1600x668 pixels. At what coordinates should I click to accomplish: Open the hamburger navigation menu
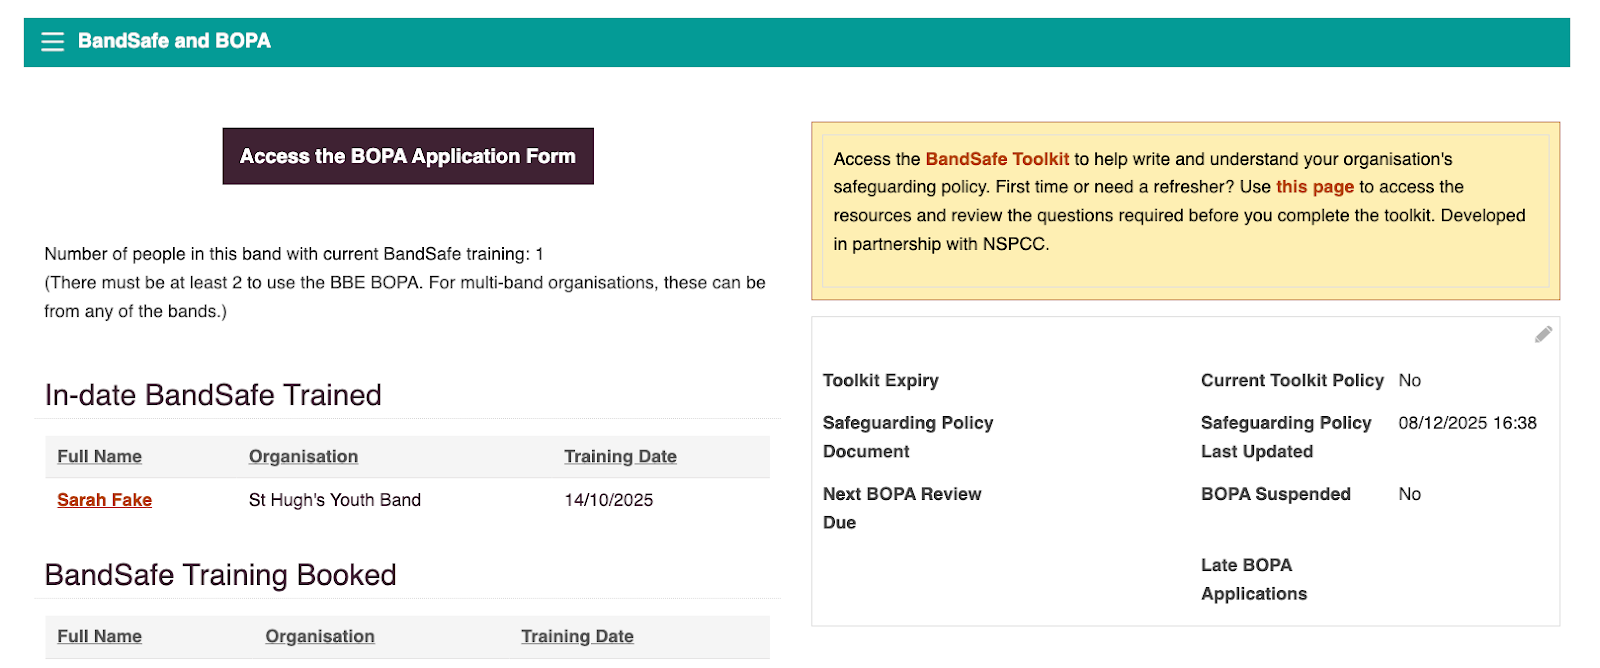coord(52,41)
